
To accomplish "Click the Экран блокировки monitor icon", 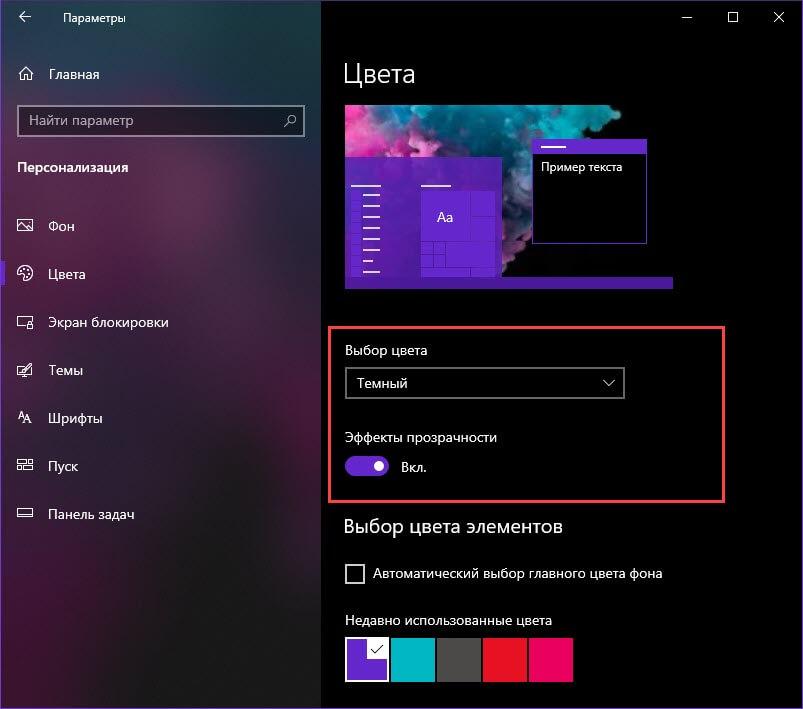I will [25, 322].
